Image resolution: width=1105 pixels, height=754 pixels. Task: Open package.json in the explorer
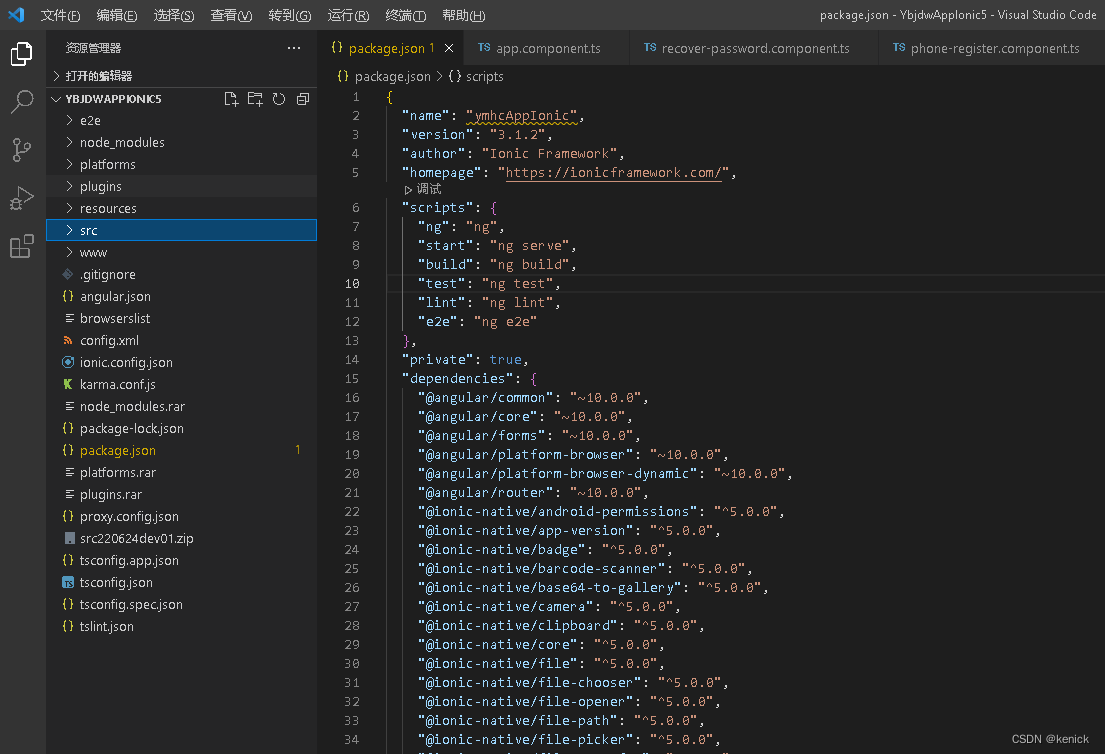coord(182,450)
